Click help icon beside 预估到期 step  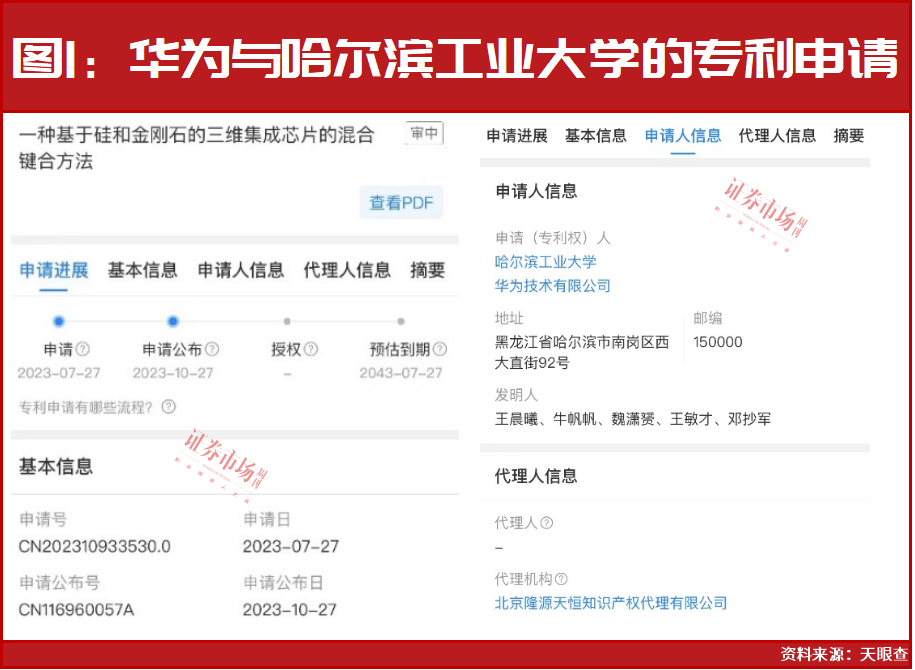coord(440,349)
